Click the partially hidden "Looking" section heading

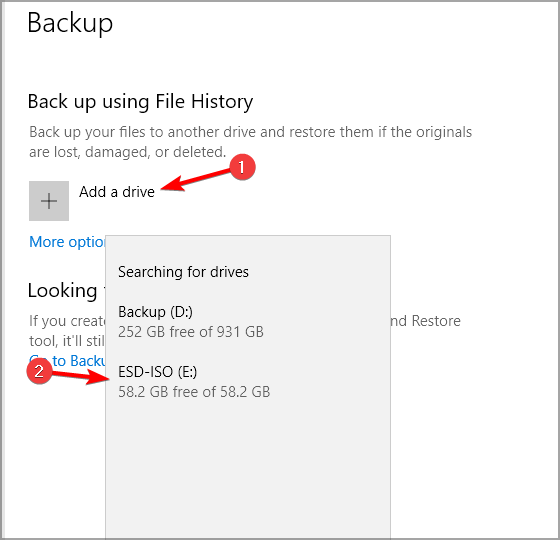63,290
